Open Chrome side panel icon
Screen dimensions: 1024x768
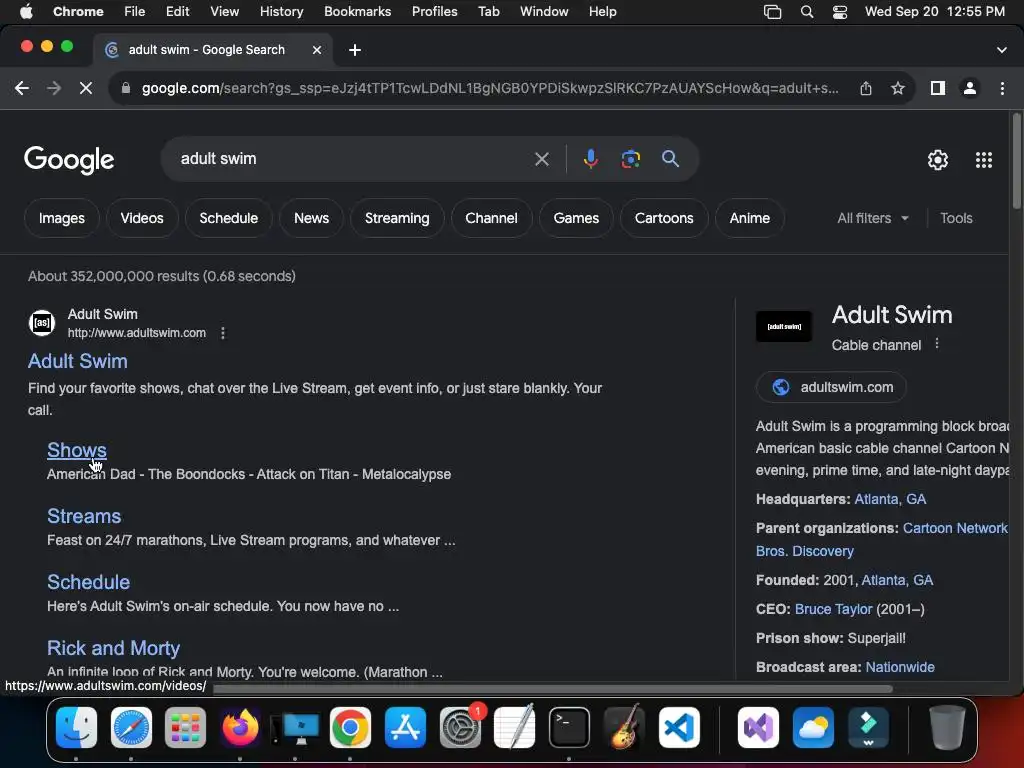(938, 88)
